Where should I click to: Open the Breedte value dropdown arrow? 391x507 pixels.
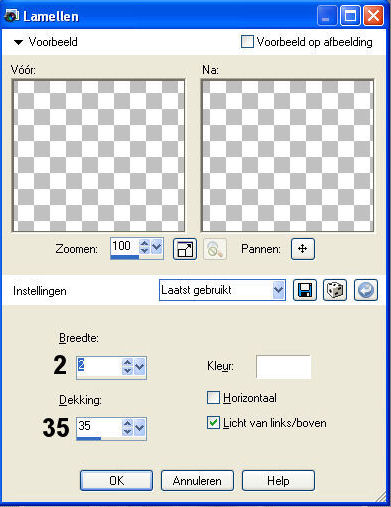[x=139, y=367]
